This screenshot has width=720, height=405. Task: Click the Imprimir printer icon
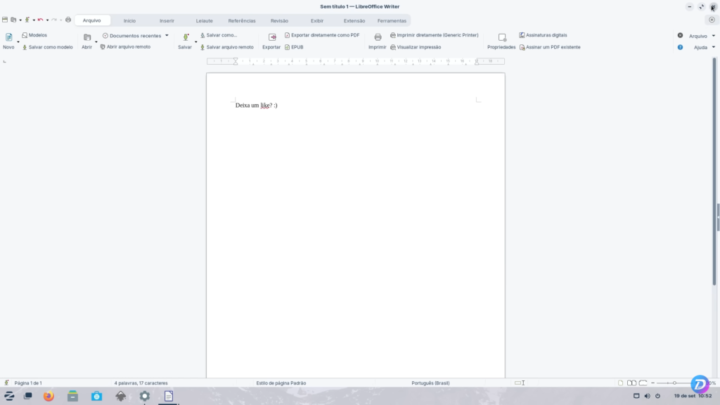pyautogui.click(x=377, y=38)
